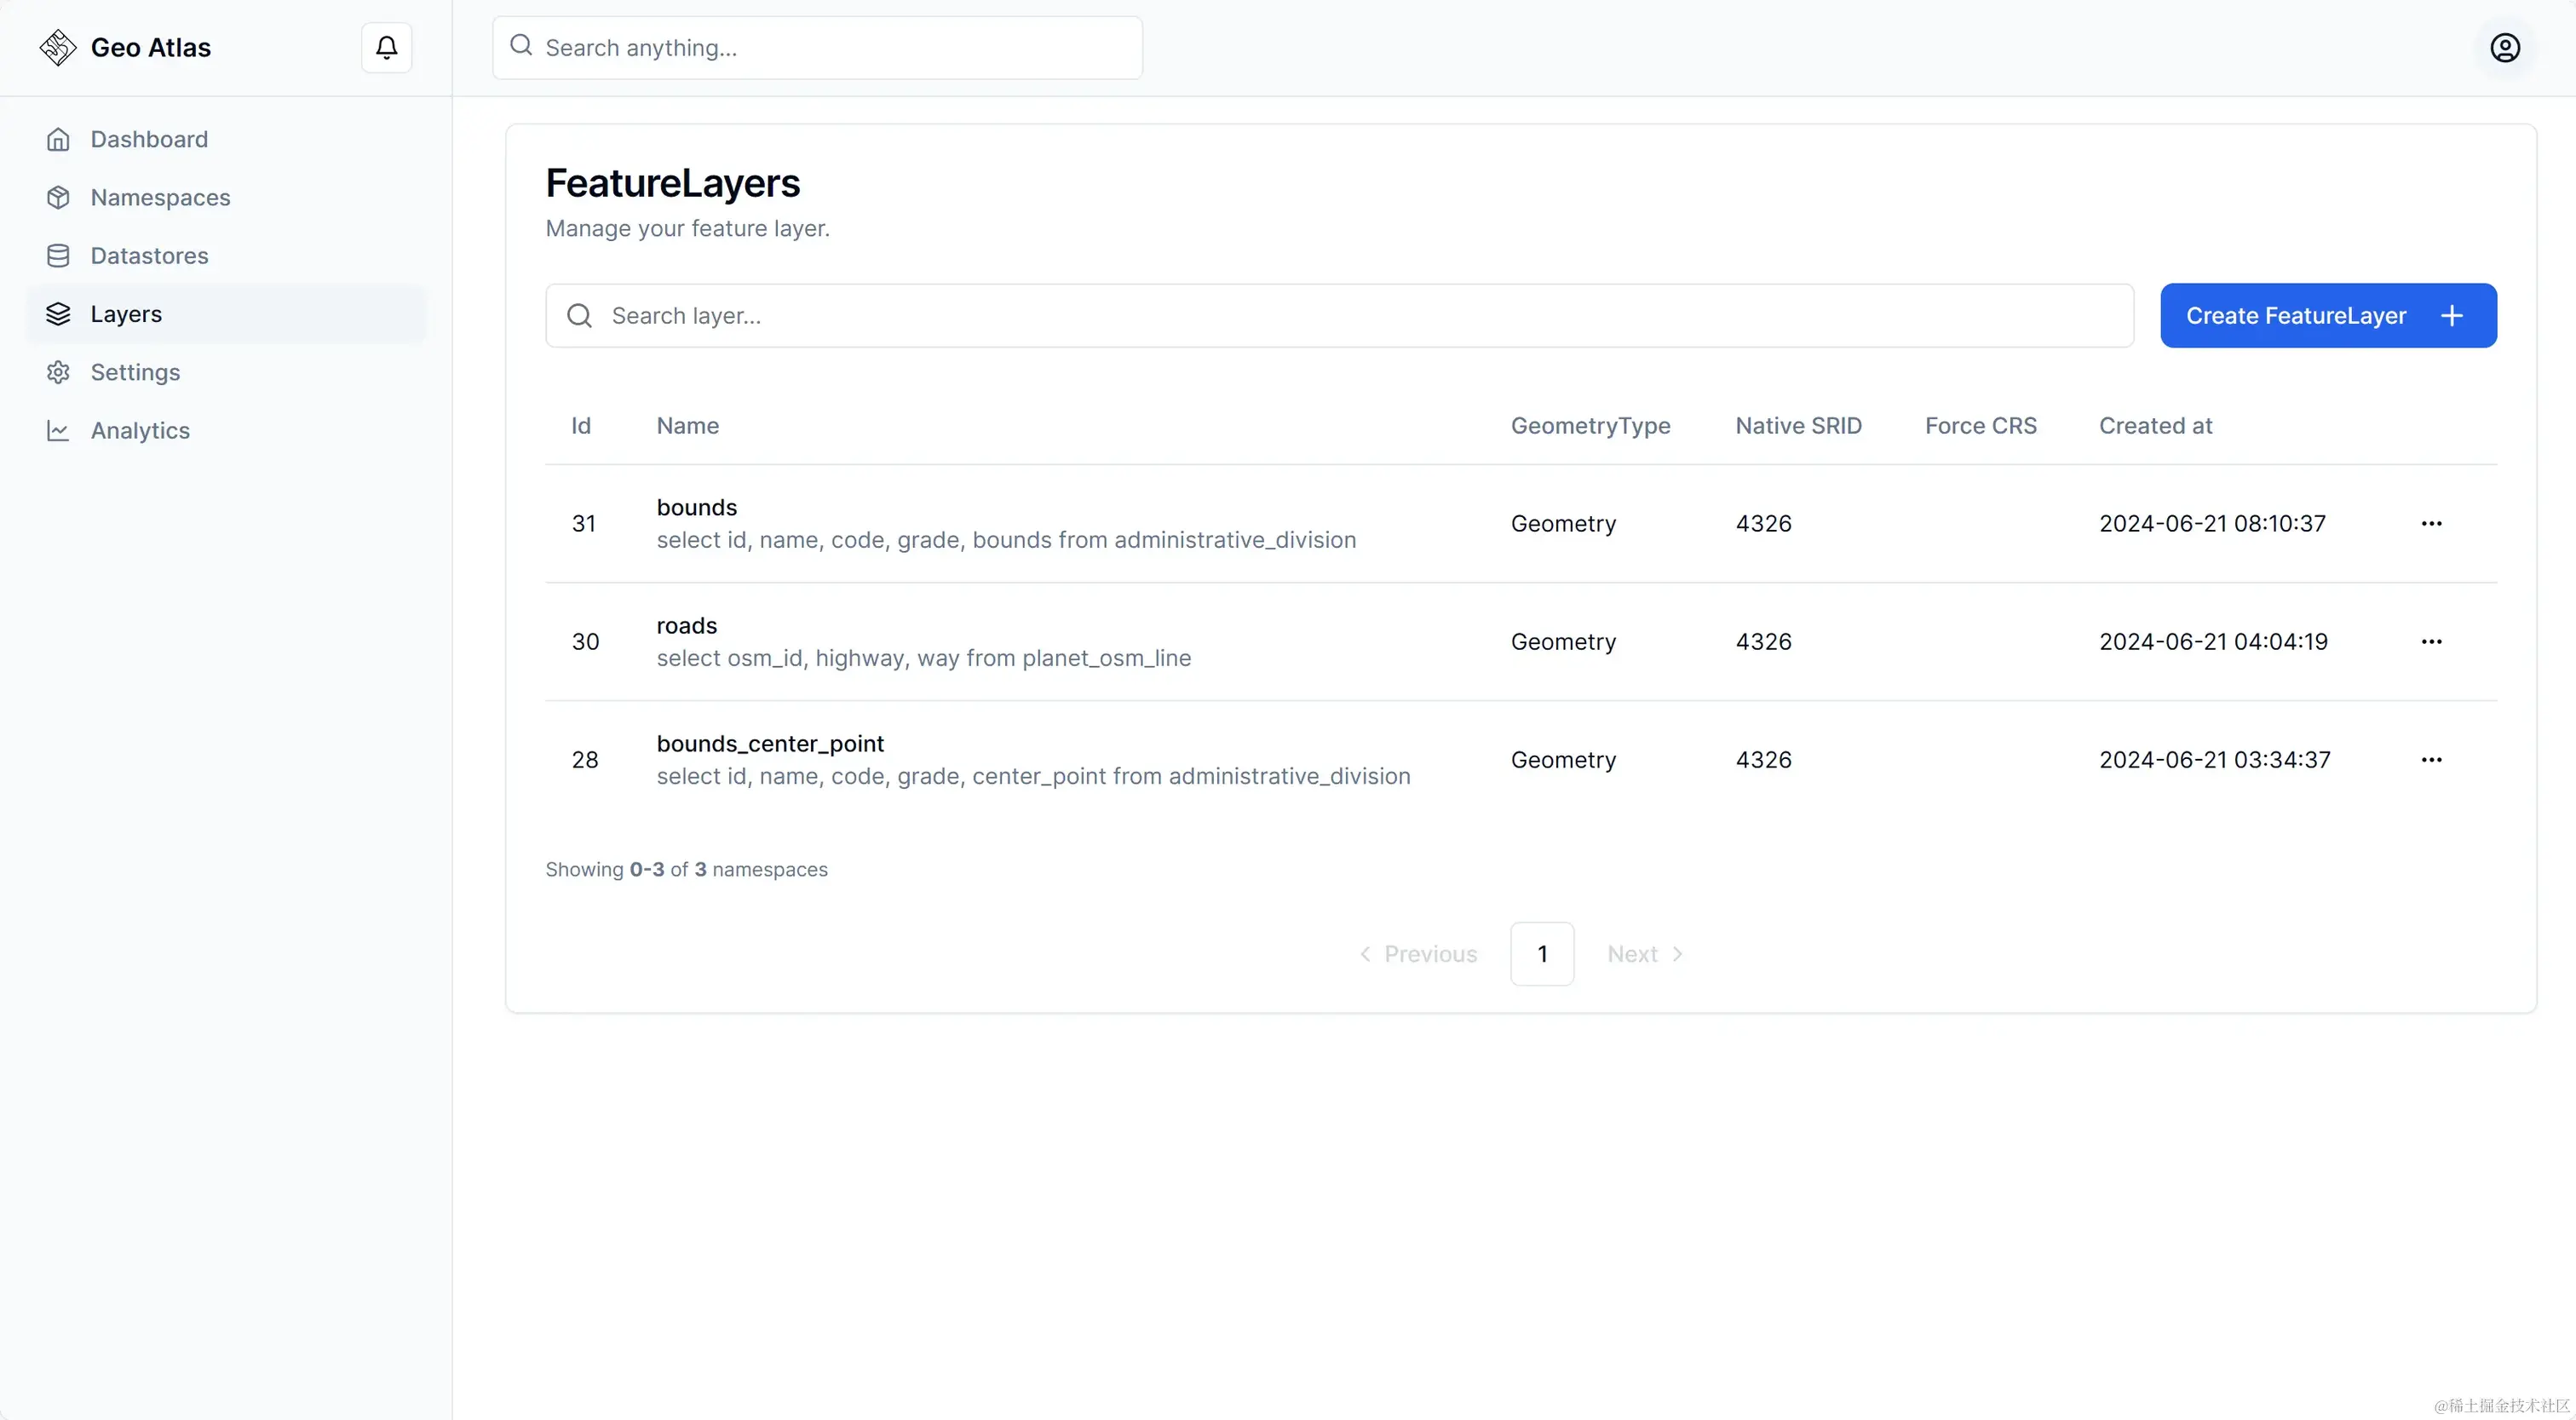Focus the Search layer input field
This screenshot has width=2576, height=1420.
(x=1340, y=315)
